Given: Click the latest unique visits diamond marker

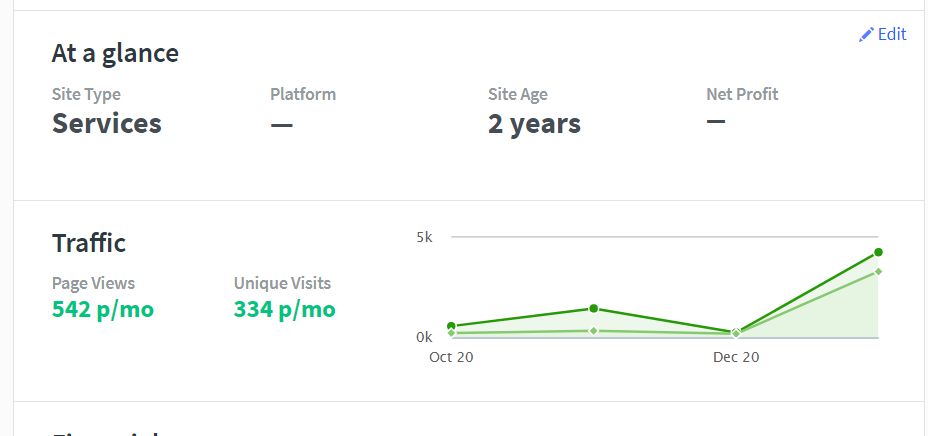Looking at the screenshot, I should [x=878, y=272].
